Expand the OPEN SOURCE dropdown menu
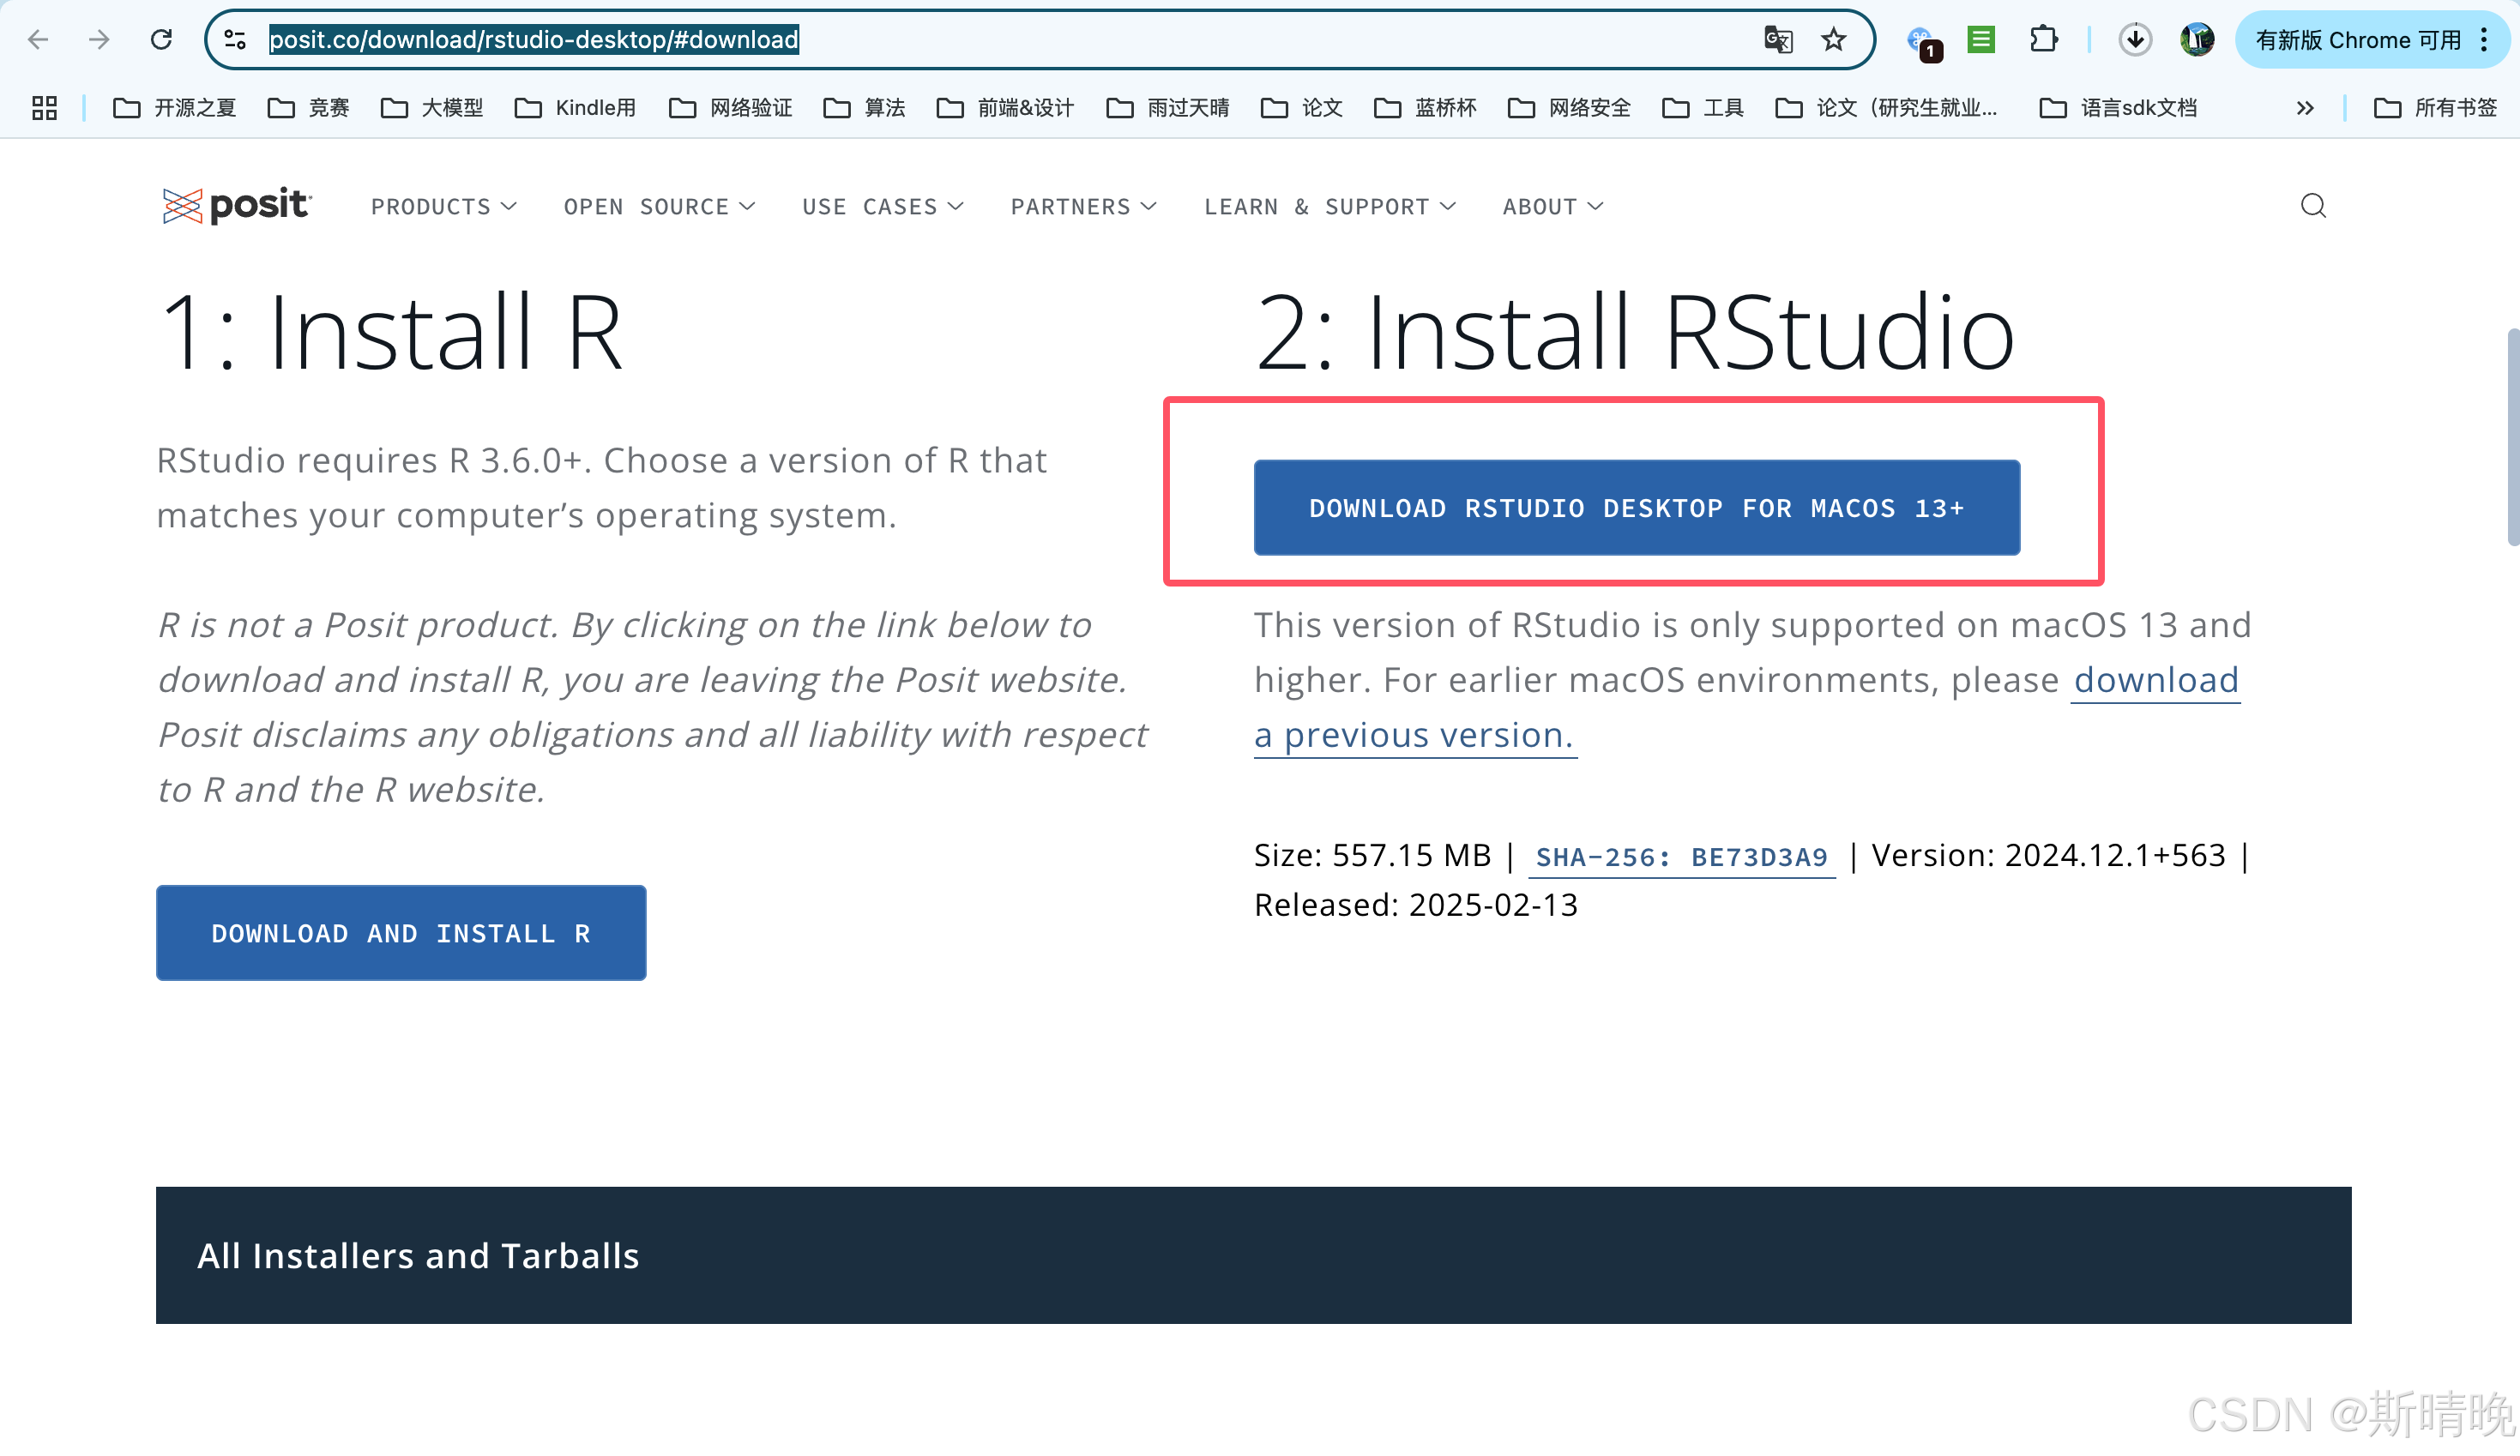 click(x=658, y=207)
